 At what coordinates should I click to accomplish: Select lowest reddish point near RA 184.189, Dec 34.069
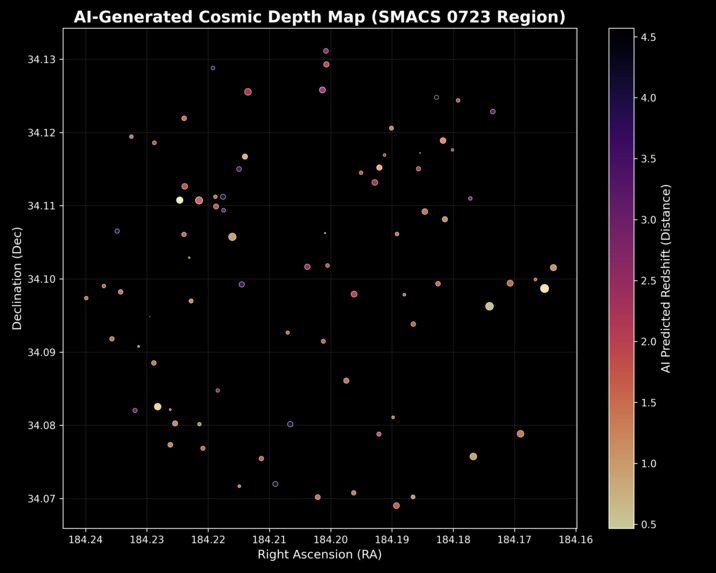click(396, 506)
